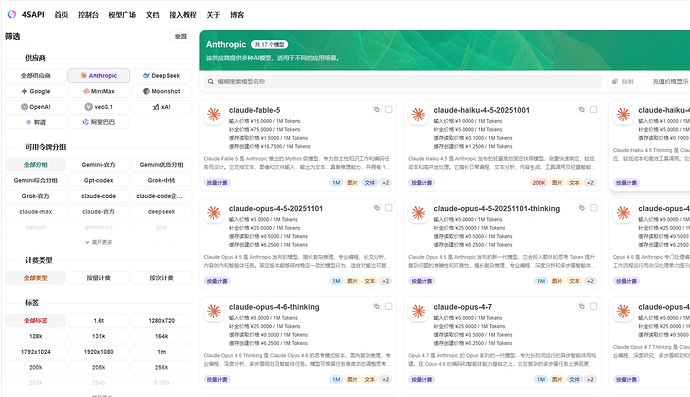Expand +2 tags on the non-thinking claude-opus-4-5-20251101 card

tap(385, 281)
